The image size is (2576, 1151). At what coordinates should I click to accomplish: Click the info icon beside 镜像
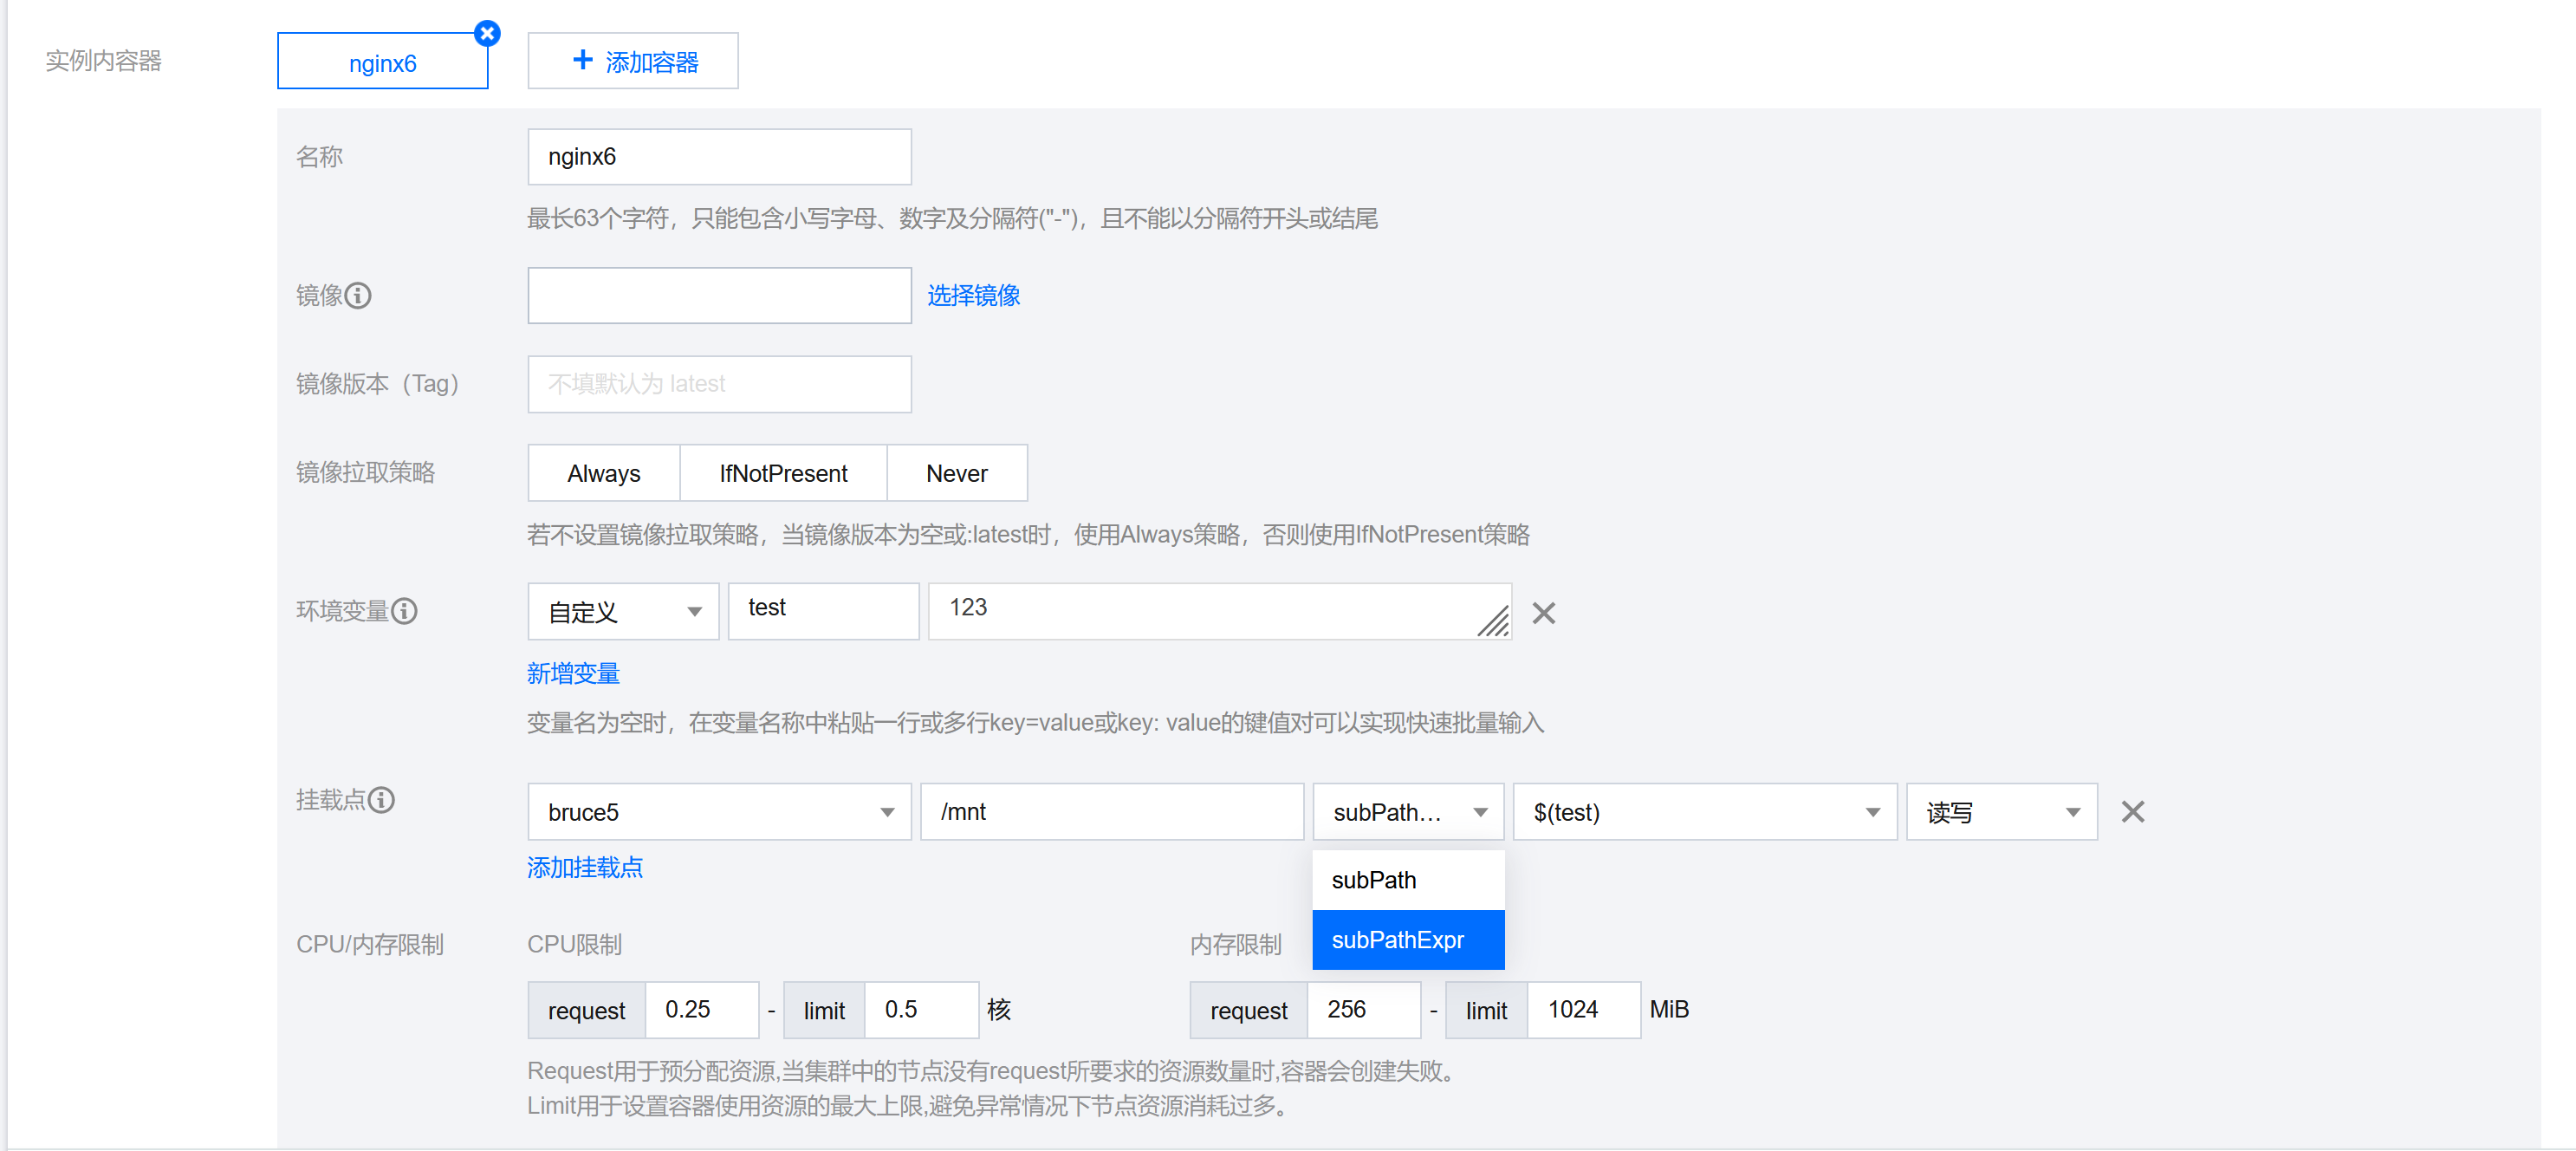point(358,296)
